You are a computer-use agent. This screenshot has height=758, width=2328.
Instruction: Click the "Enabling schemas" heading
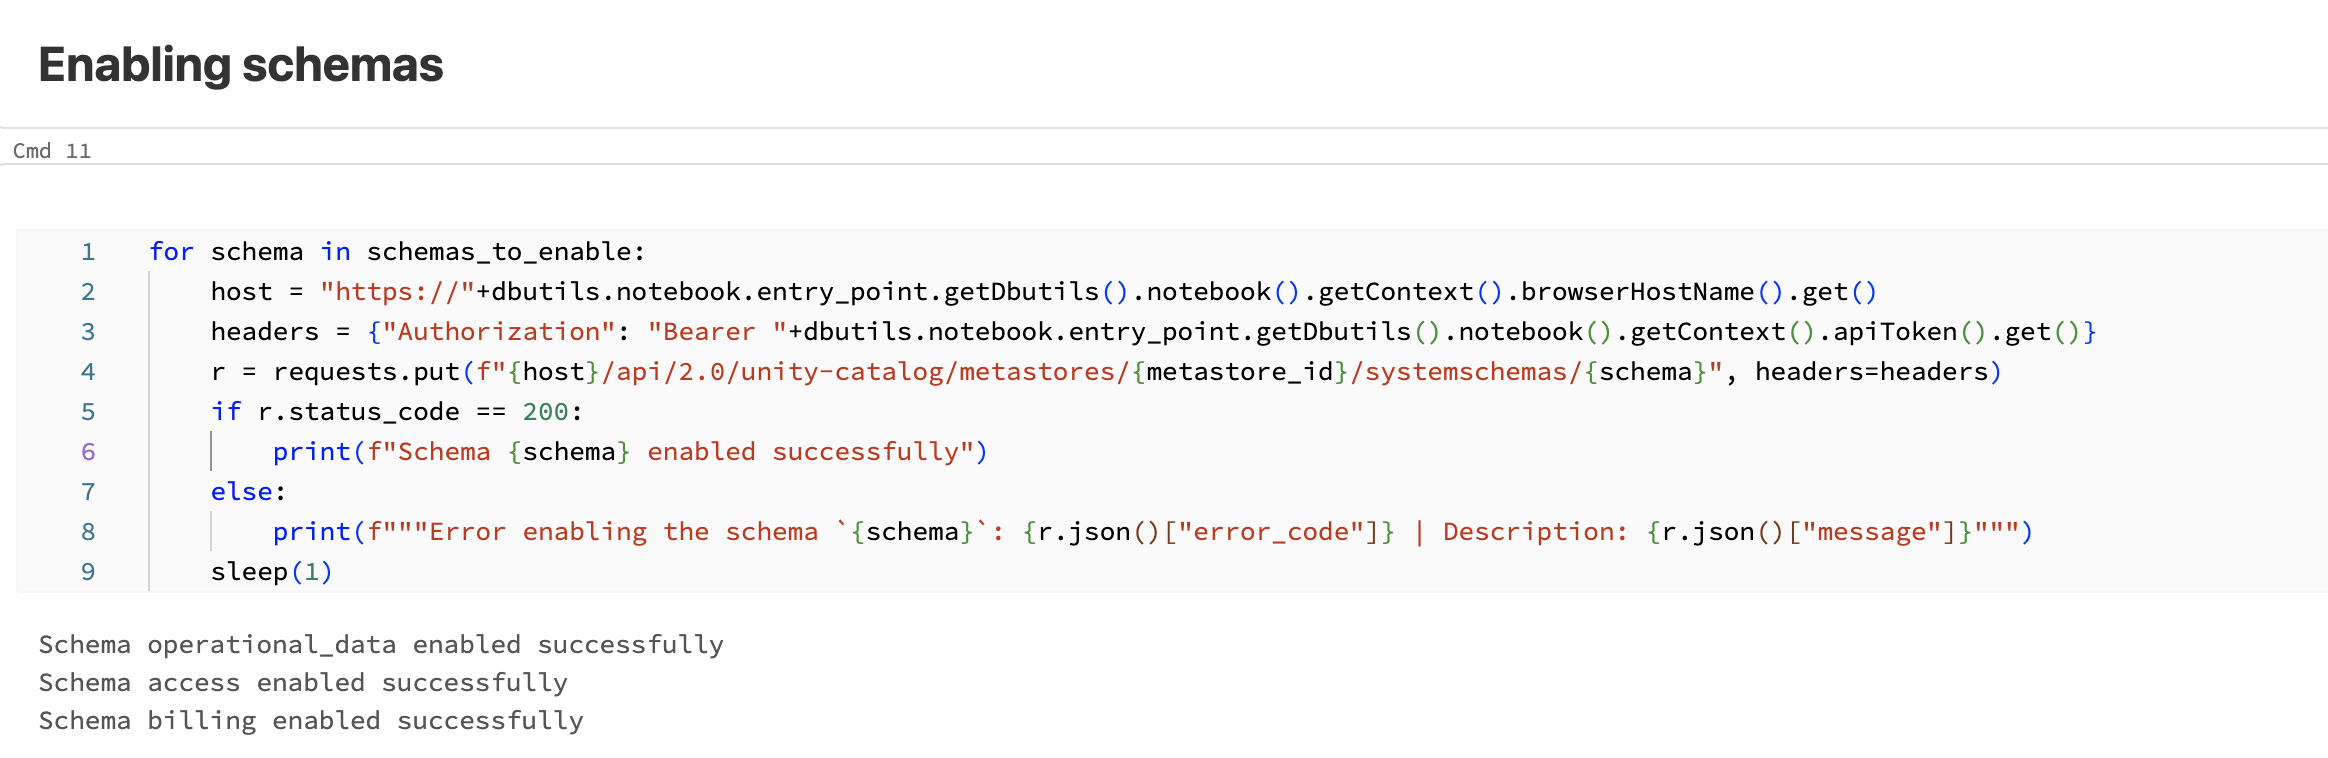pos(240,65)
